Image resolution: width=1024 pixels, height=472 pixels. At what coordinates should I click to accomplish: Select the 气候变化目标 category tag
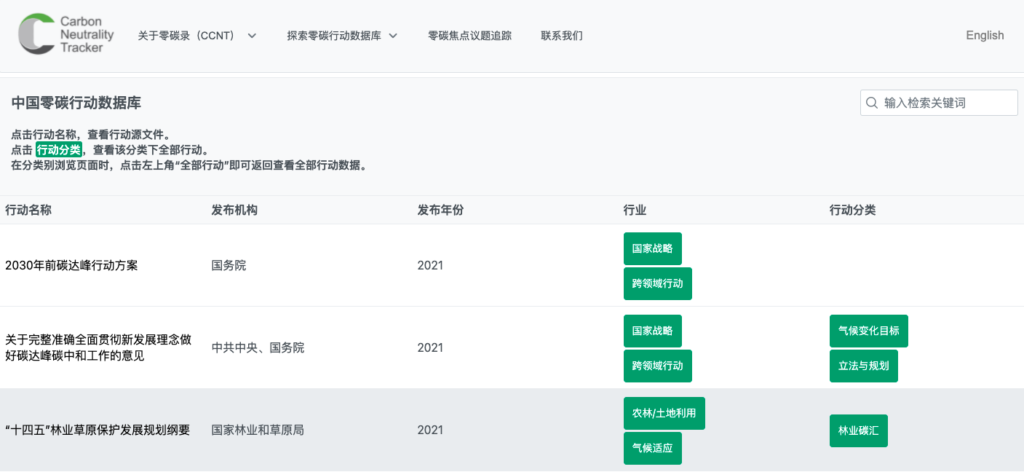869,331
